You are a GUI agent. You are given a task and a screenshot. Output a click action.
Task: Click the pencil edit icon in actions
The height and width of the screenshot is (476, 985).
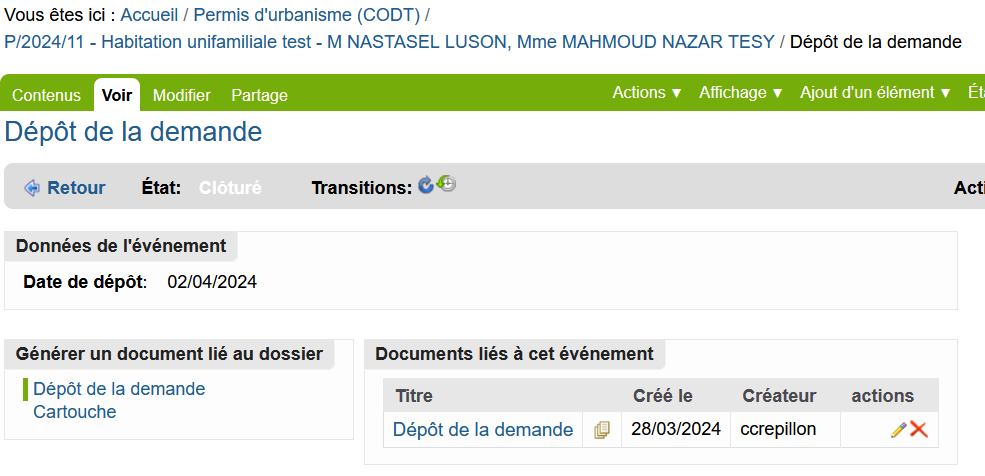click(x=899, y=430)
